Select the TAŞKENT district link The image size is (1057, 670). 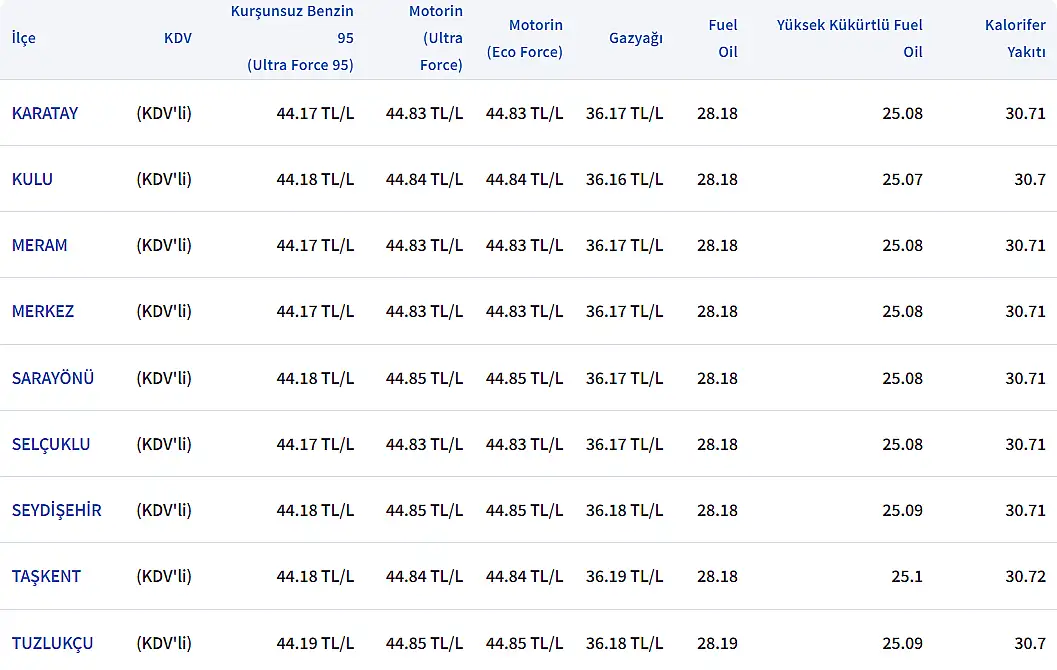coord(46,576)
